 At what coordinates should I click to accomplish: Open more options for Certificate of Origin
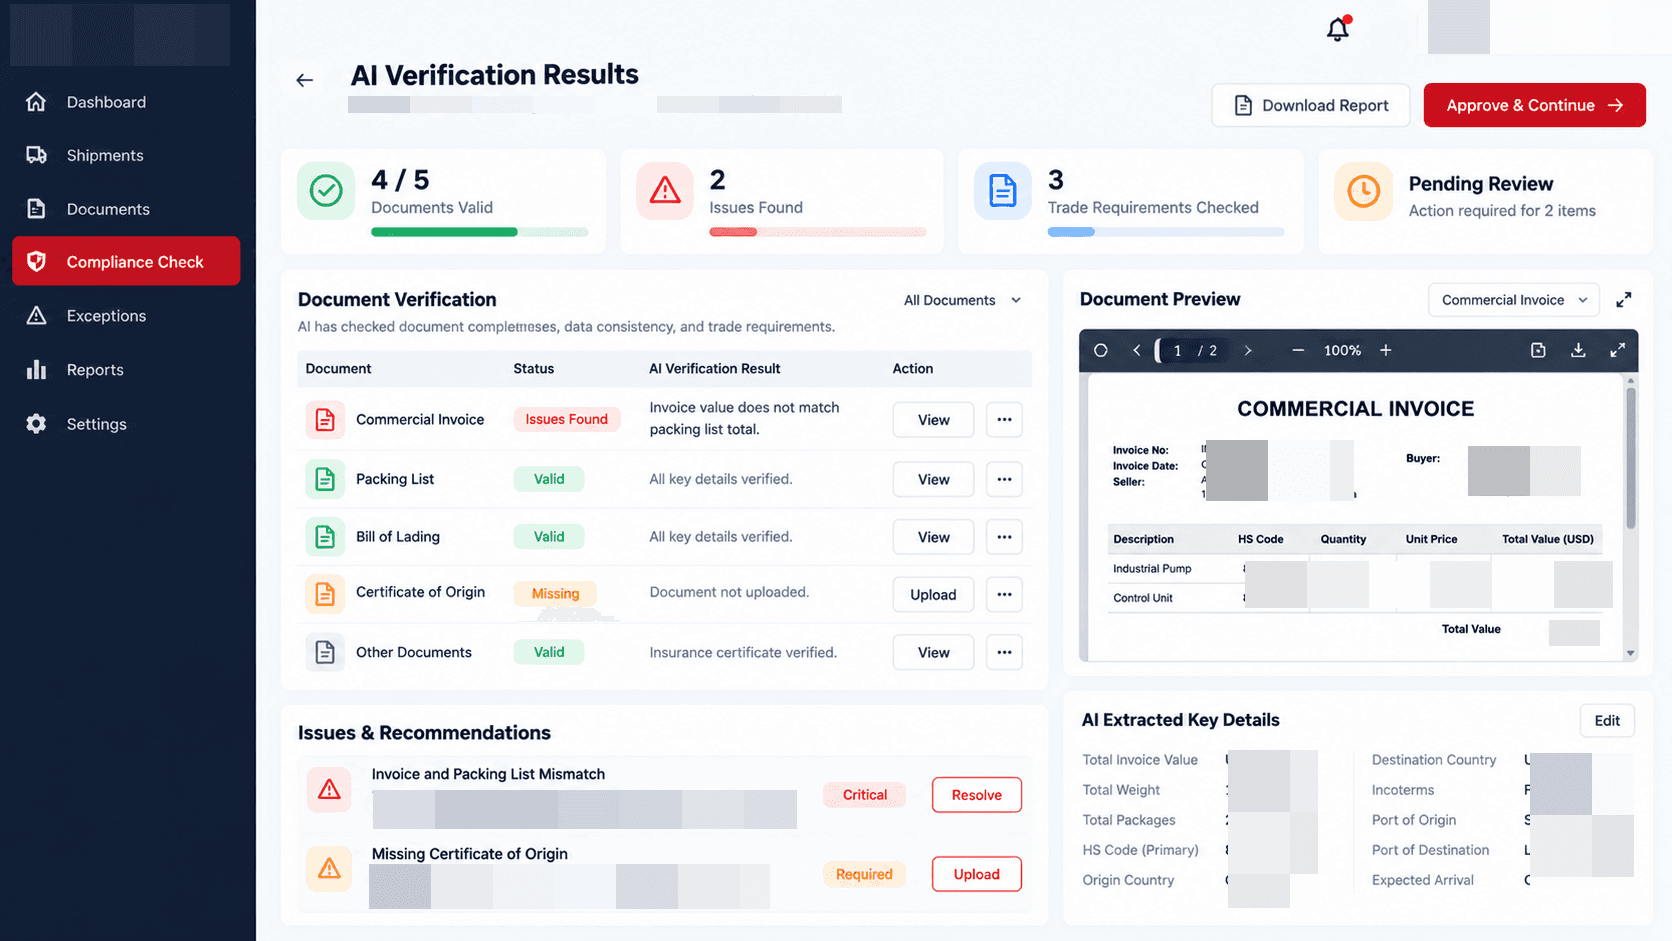tap(1004, 594)
